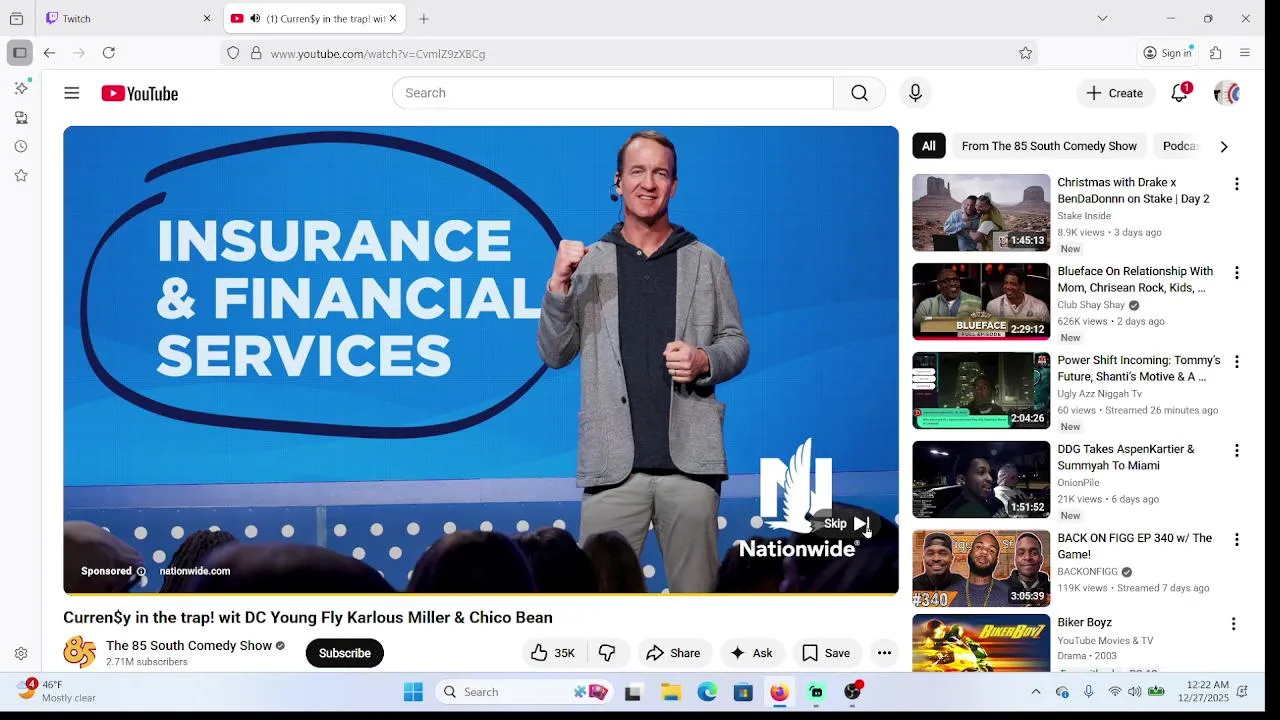Click the Create button
Image resolution: width=1280 pixels, height=720 pixels.
click(1116, 93)
